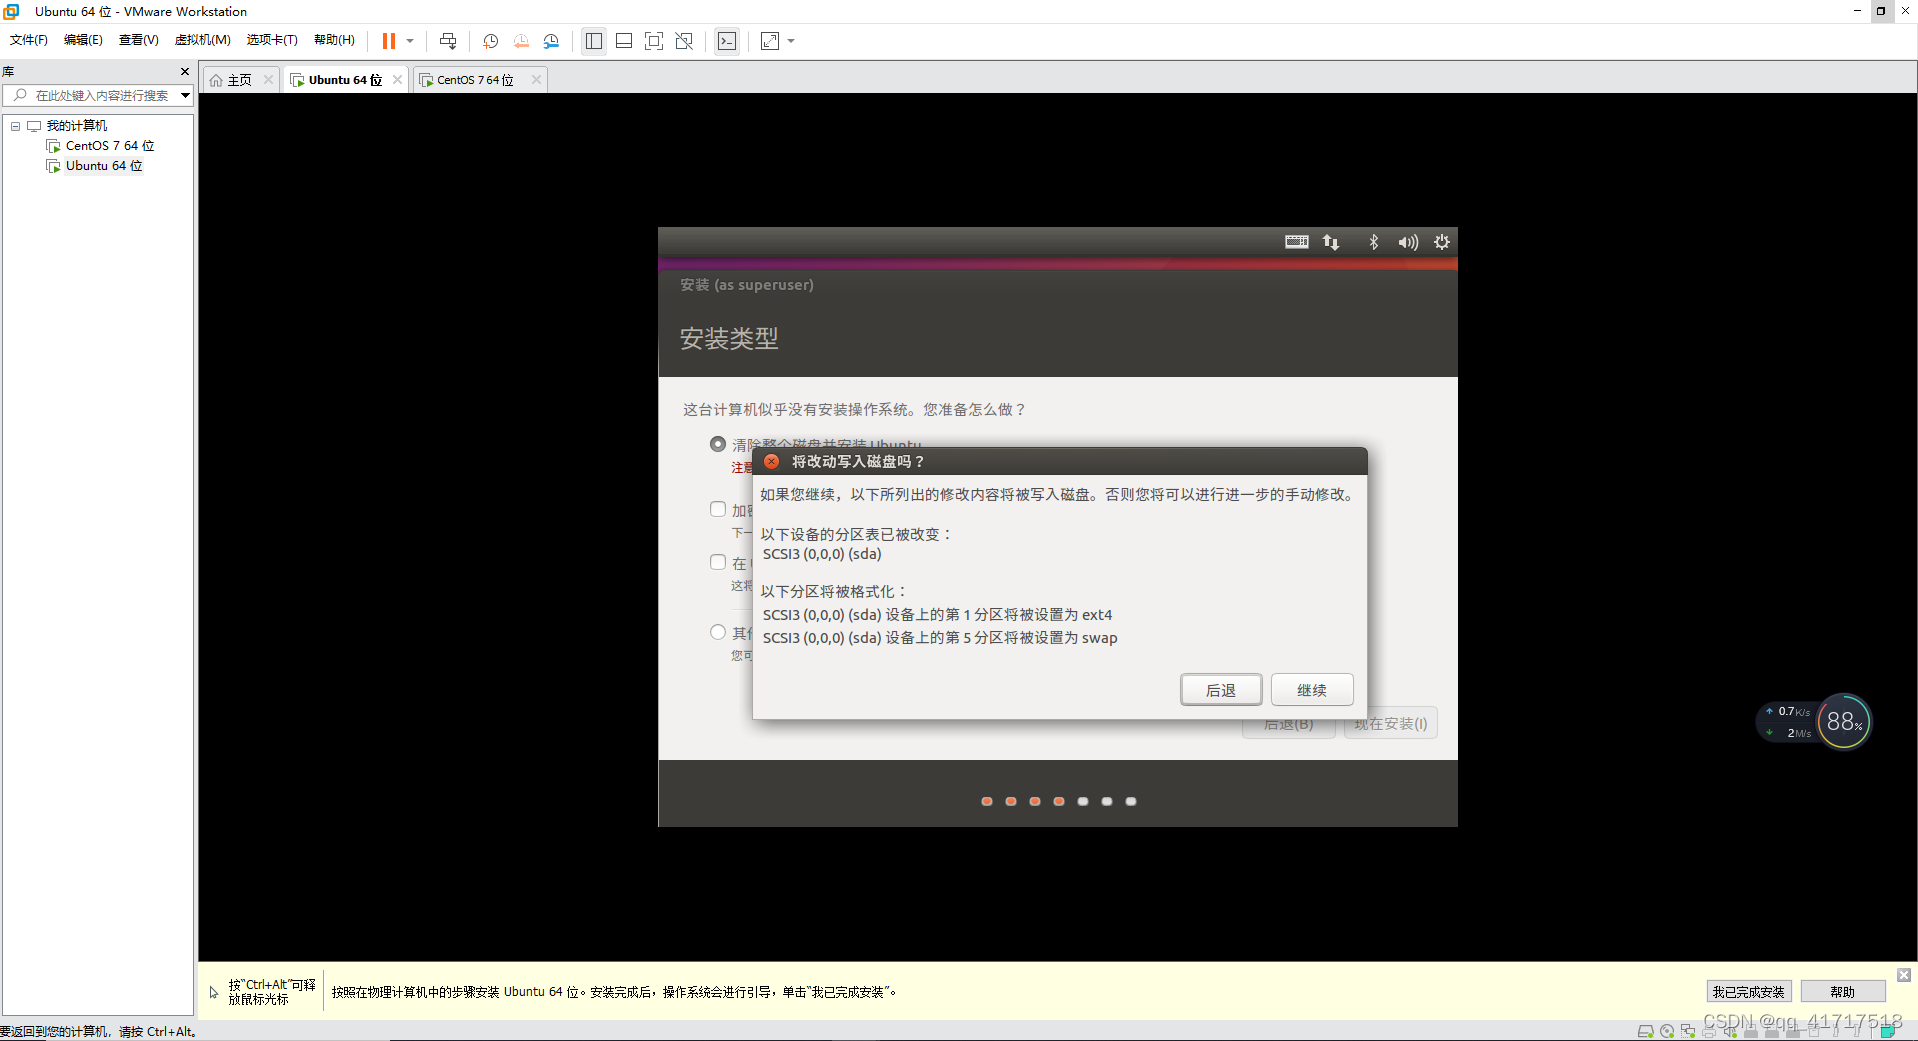
Task: Click the 88% performance monitor widget
Action: 1843,721
